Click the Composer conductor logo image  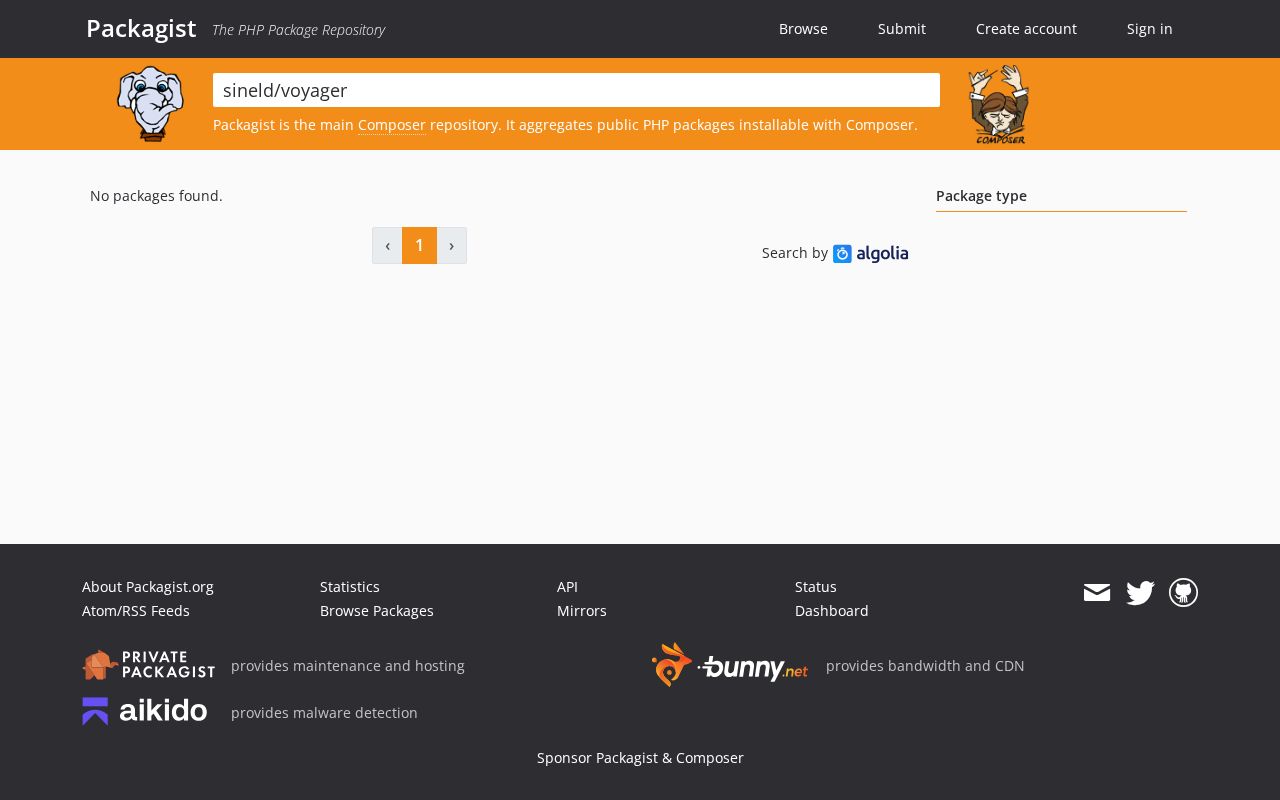[998, 105]
